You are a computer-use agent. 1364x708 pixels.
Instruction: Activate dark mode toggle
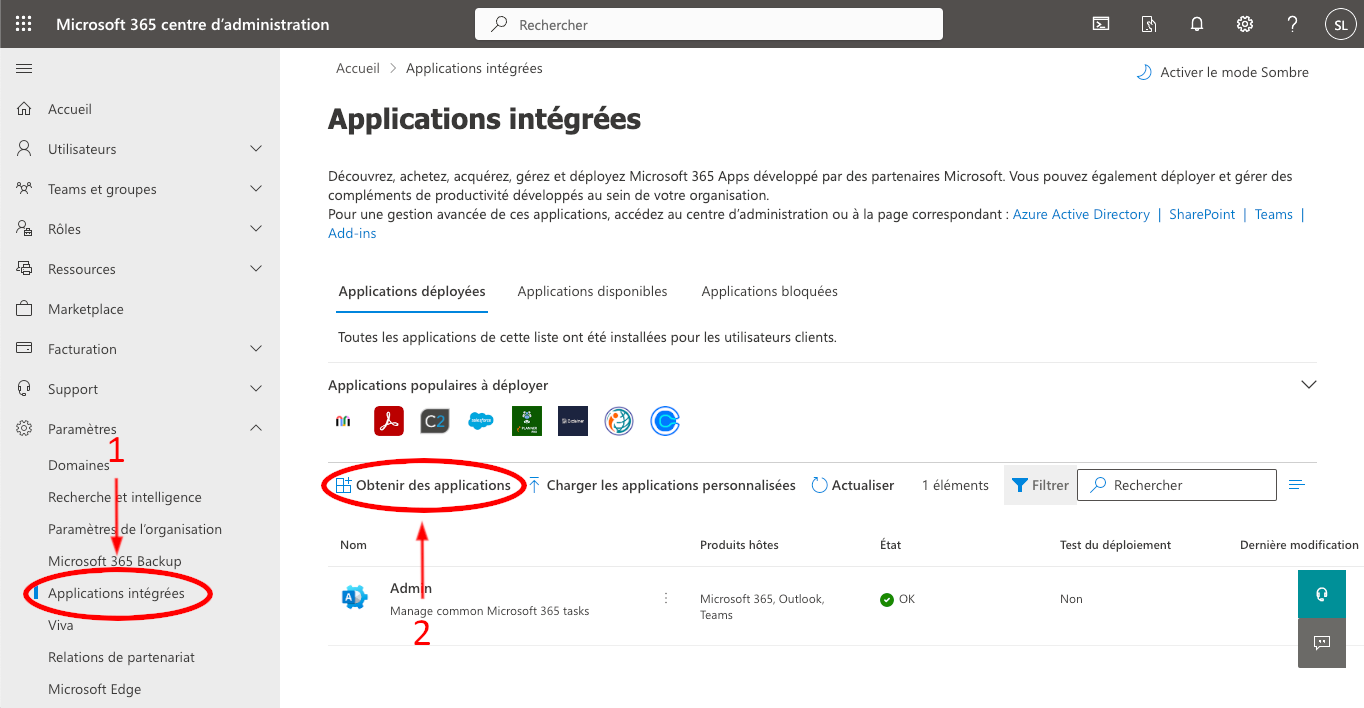pos(1222,72)
